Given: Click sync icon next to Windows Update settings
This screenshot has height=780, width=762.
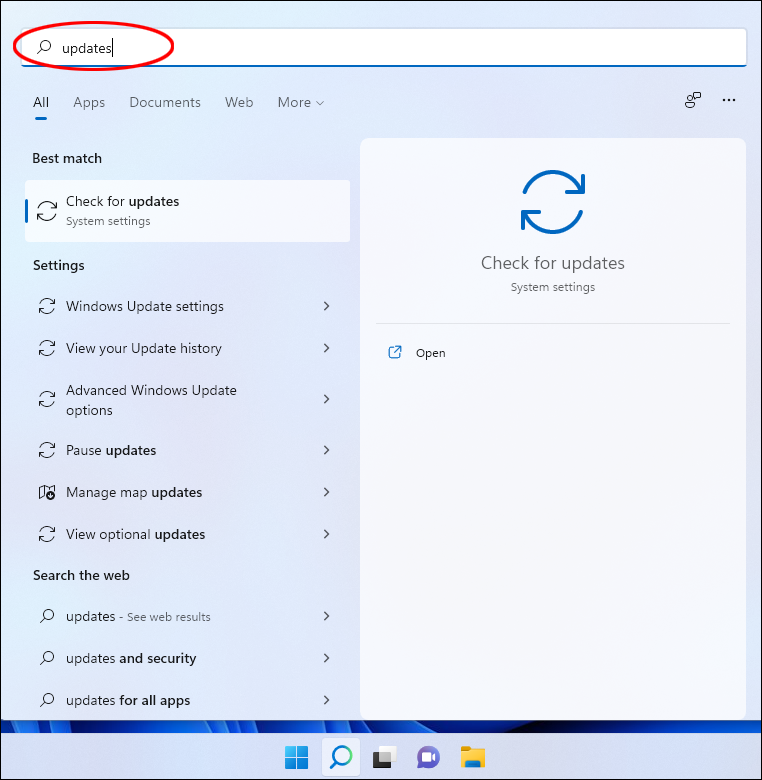Looking at the screenshot, I should point(47,306).
